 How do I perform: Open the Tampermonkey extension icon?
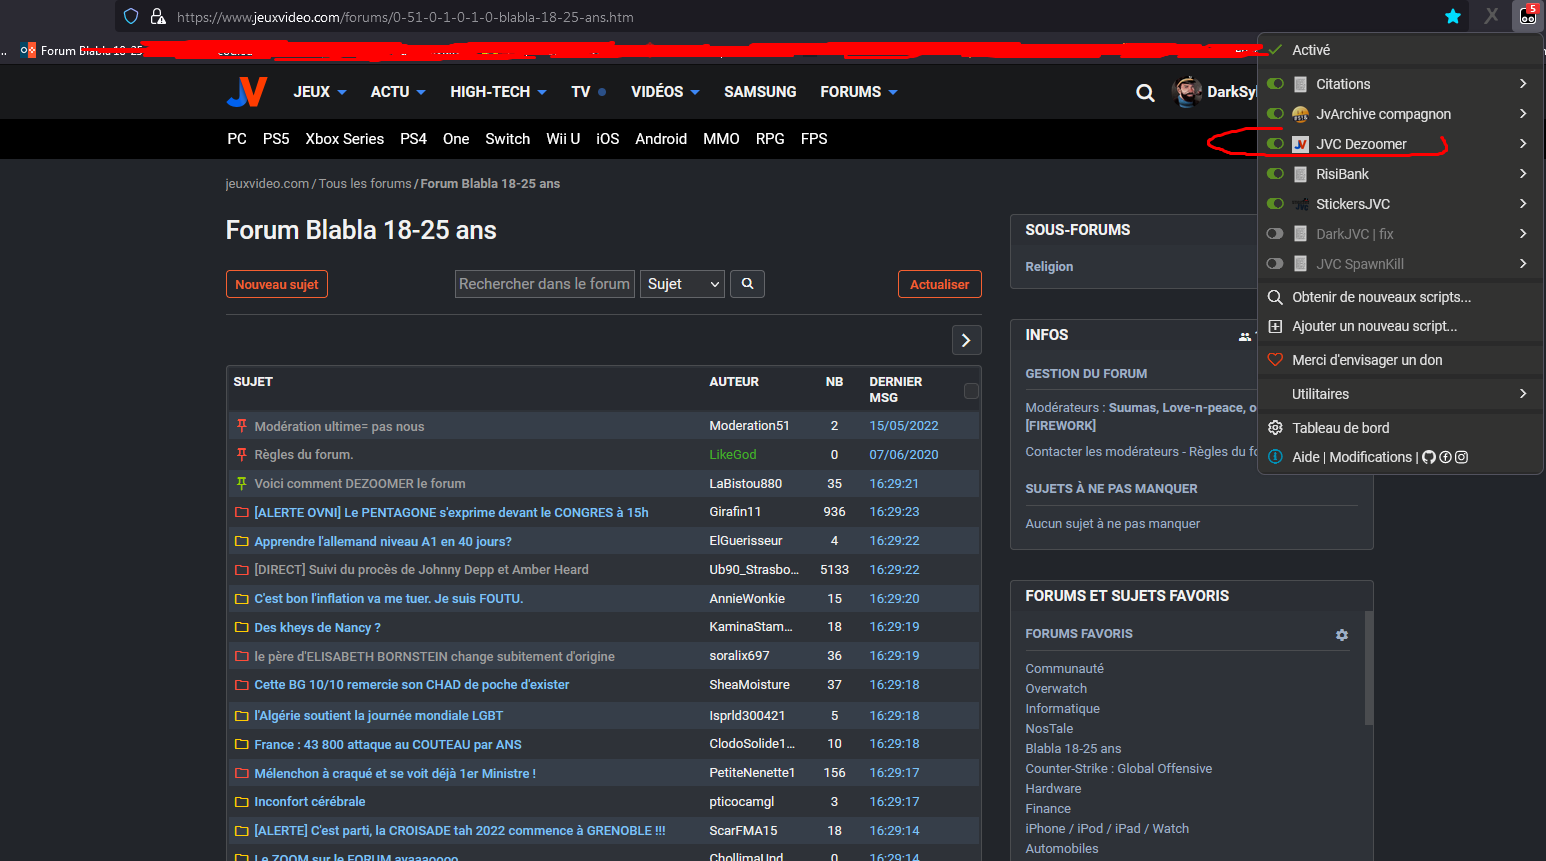coord(1527,16)
